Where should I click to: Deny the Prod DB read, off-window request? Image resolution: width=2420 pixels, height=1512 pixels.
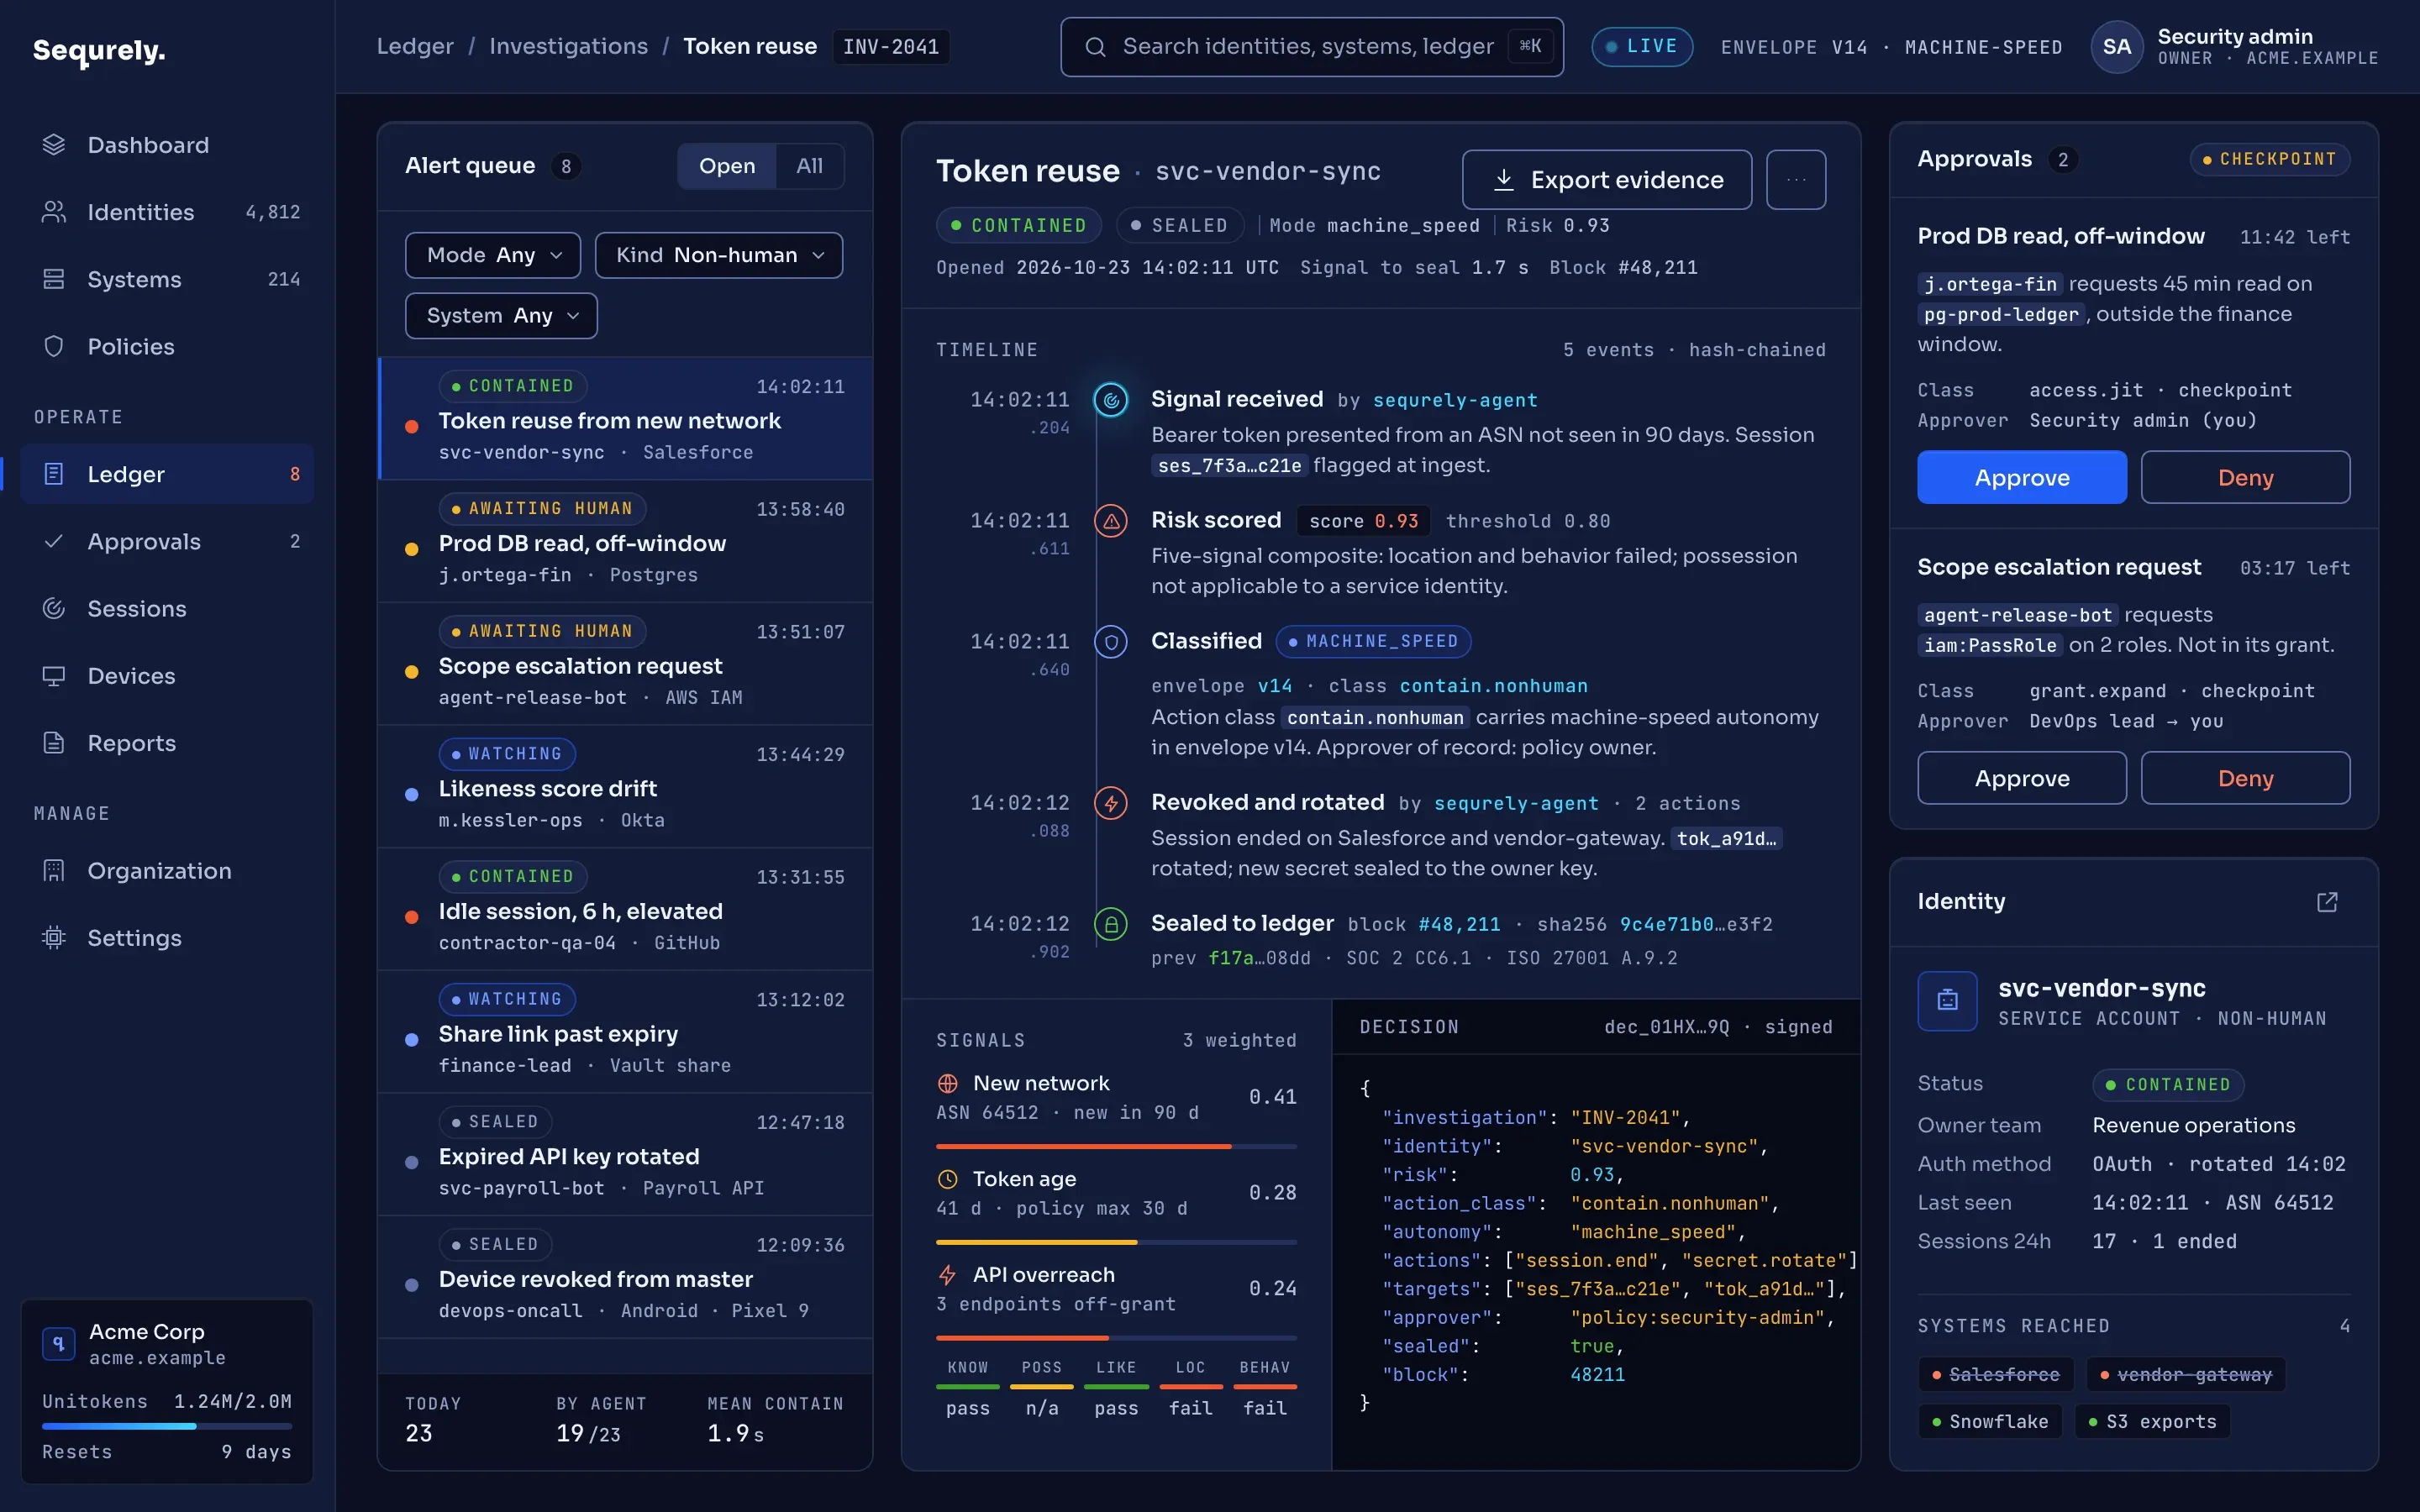2245,477
